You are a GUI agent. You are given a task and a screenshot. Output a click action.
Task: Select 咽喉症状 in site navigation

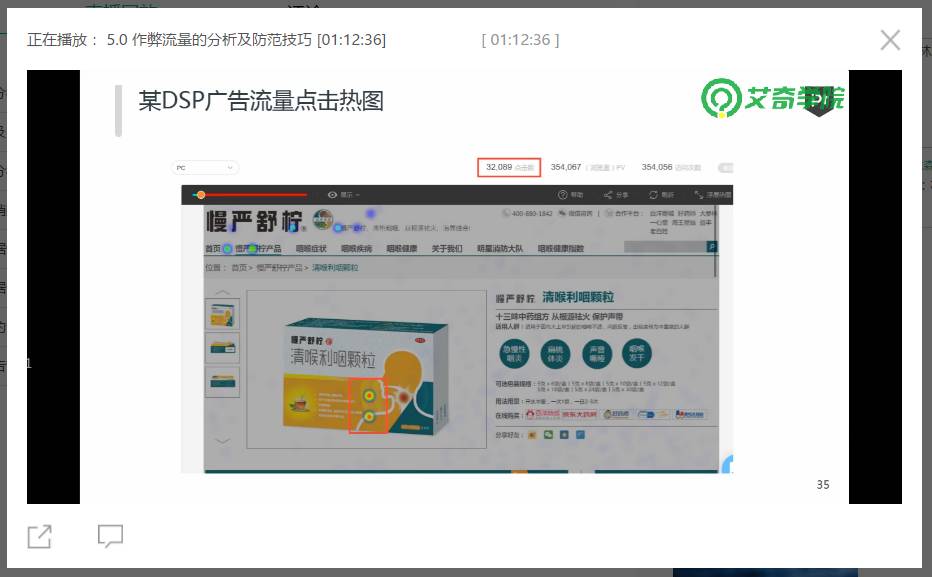coord(311,248)
